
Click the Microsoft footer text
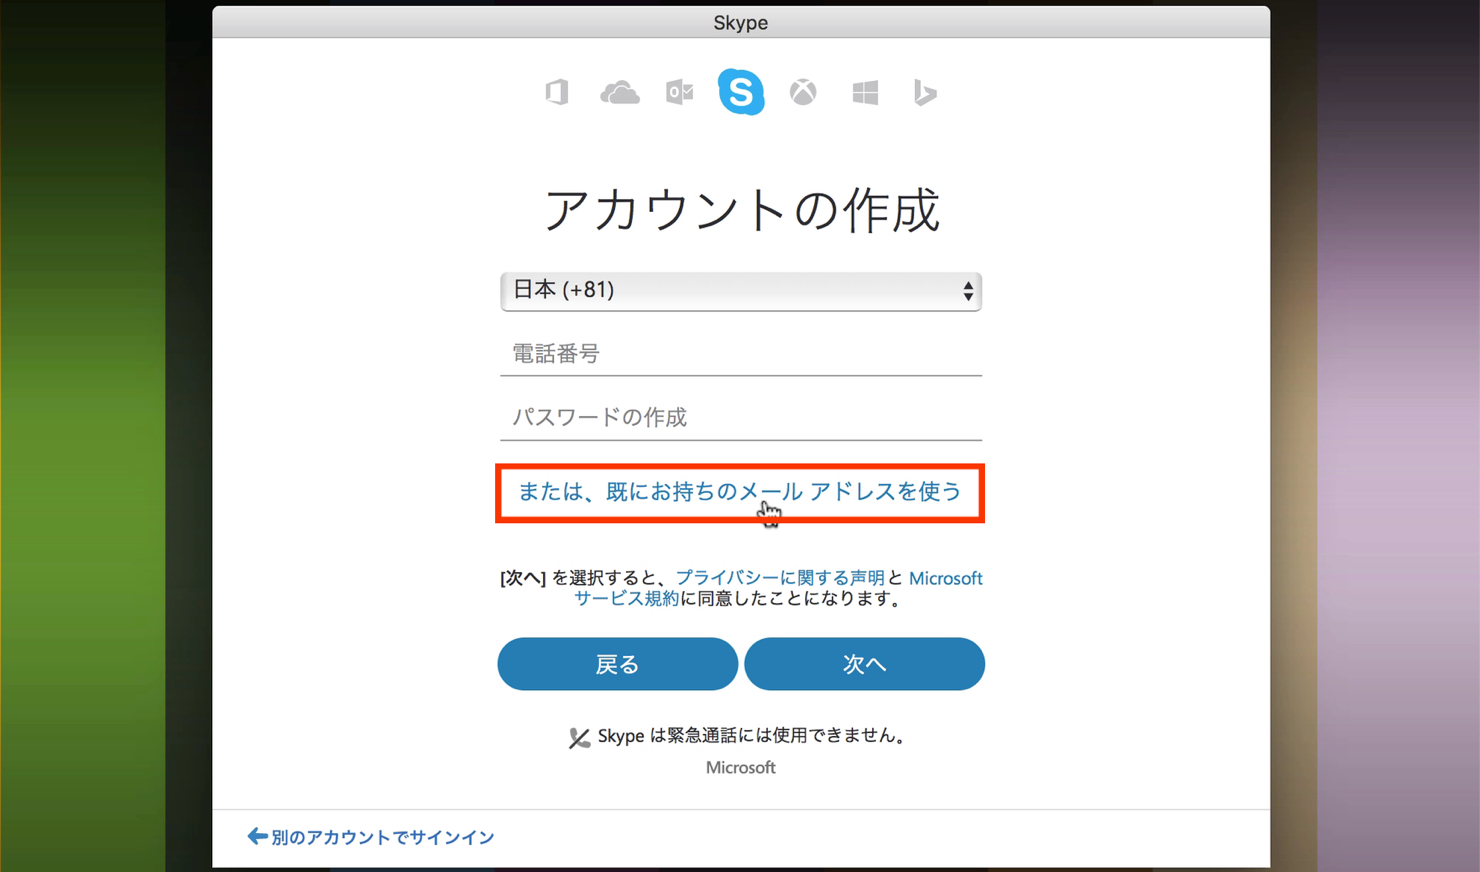[x=741, y=768]
